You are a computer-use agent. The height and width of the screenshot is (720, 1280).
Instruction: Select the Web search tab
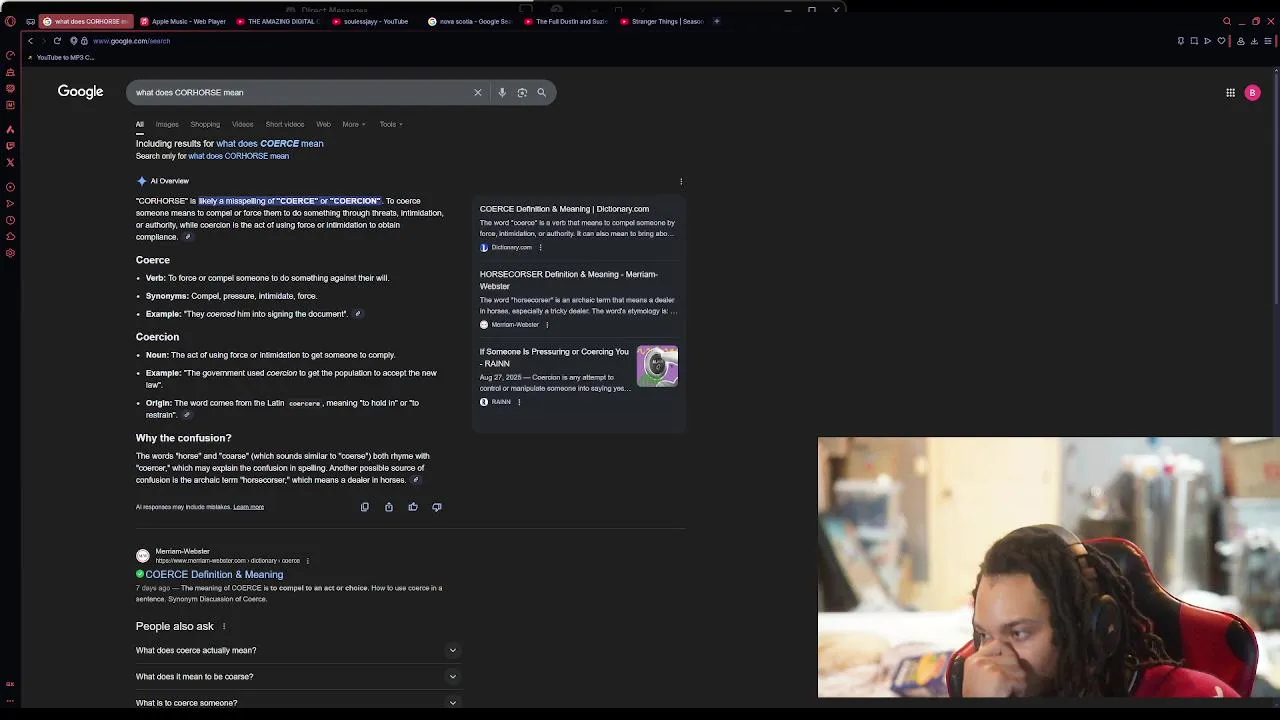pyautogui.click(x=323, y=124)
